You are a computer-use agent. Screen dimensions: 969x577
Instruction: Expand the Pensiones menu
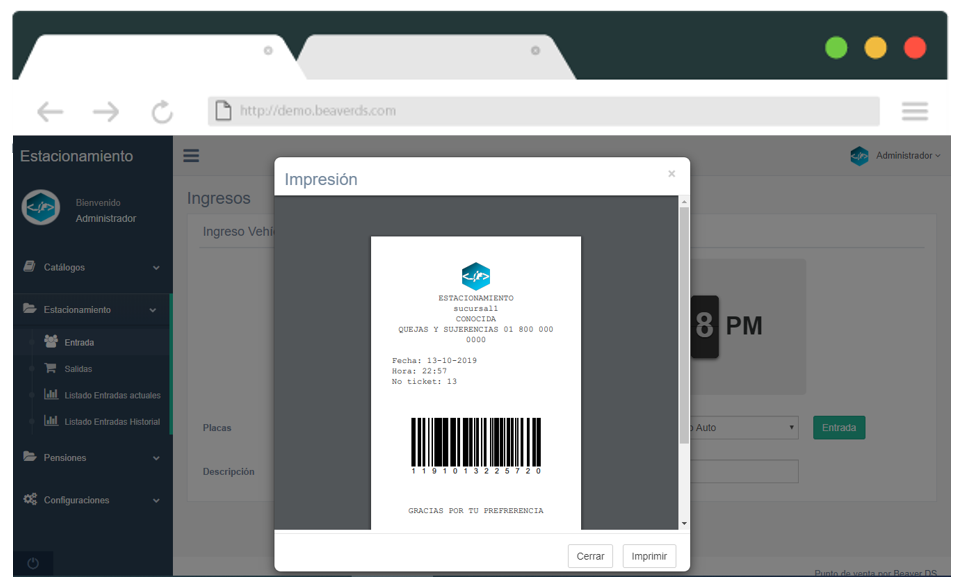pyautogui.click(x=93, y=458)
